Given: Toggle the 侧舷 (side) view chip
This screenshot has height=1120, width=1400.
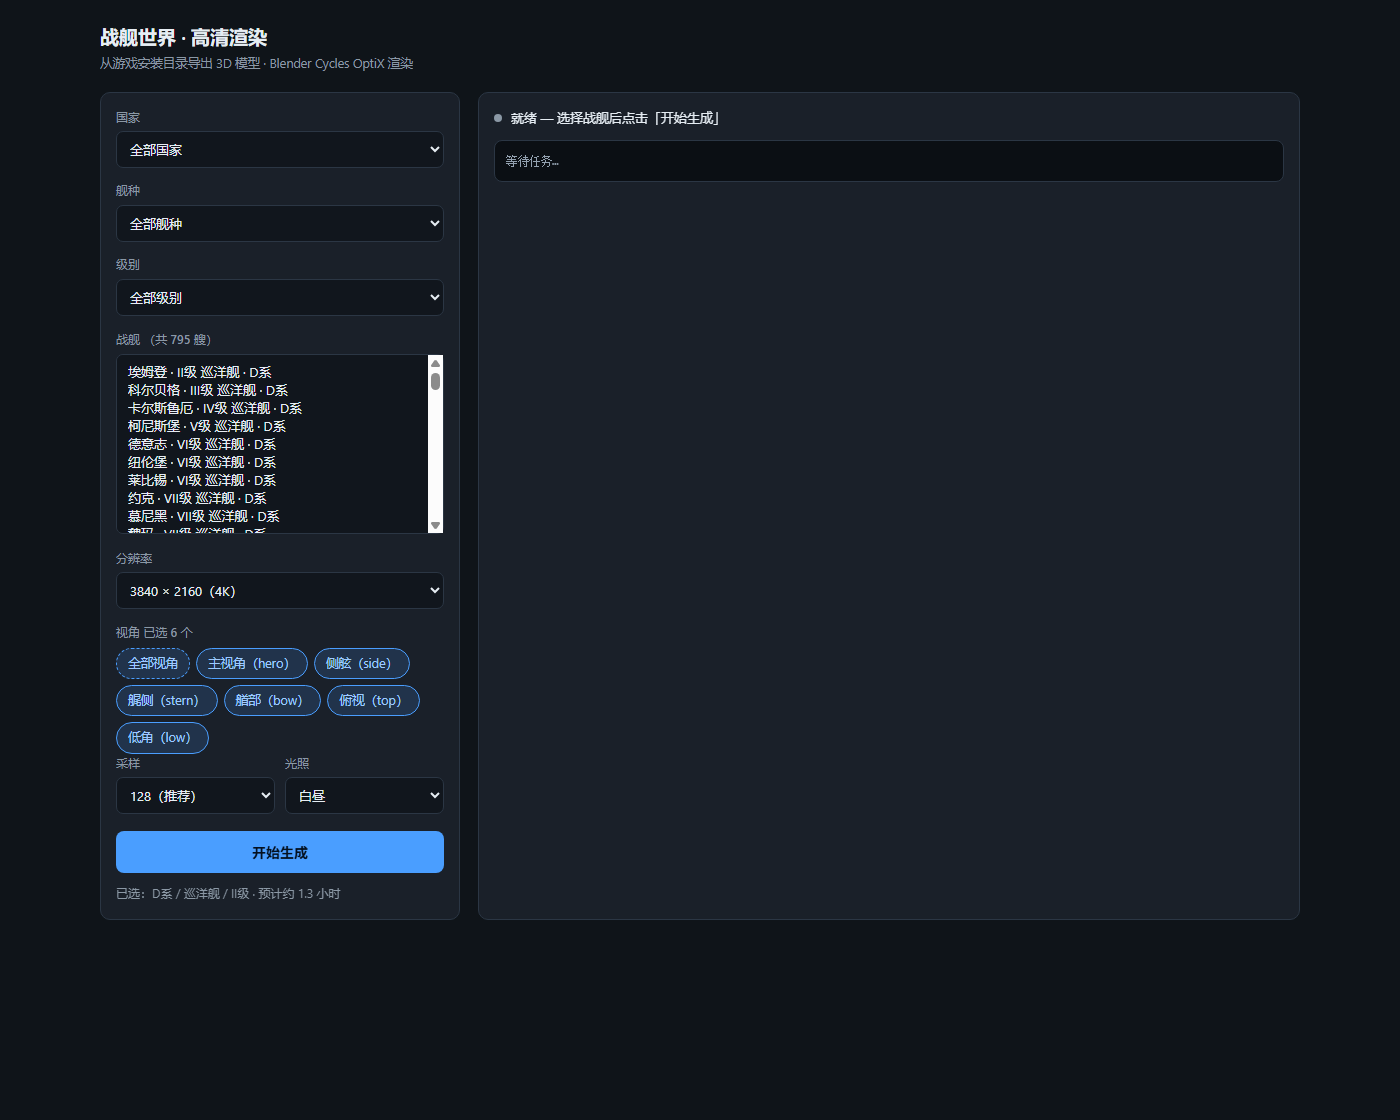Looking at the screenshot, I should (362, 664).
